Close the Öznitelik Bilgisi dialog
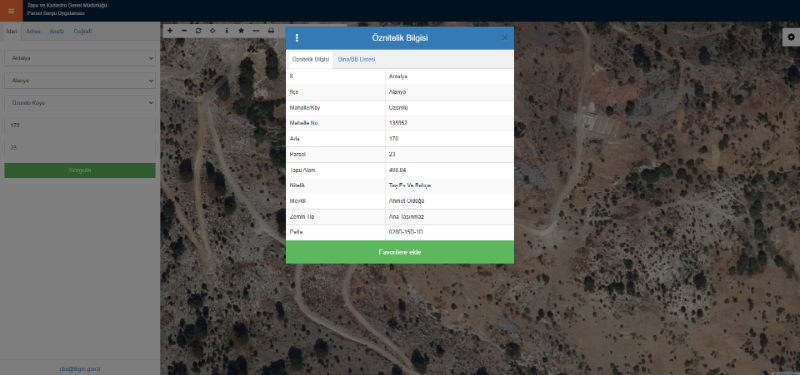This screenshot has width=800, height=375. (505, 38)
